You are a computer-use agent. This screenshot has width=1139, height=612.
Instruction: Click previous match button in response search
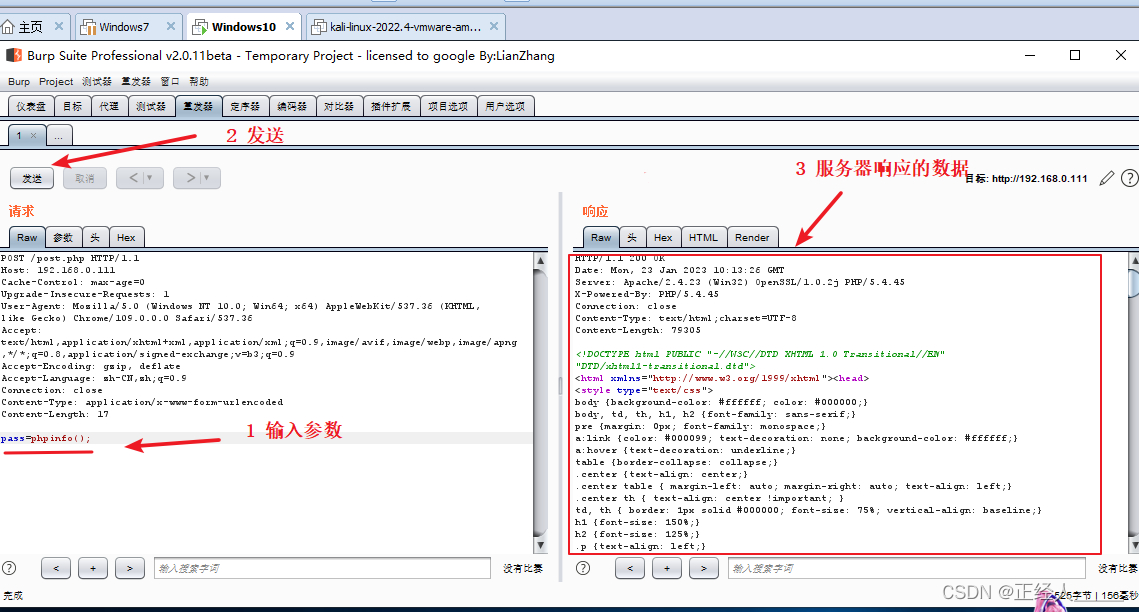point(630,568)
